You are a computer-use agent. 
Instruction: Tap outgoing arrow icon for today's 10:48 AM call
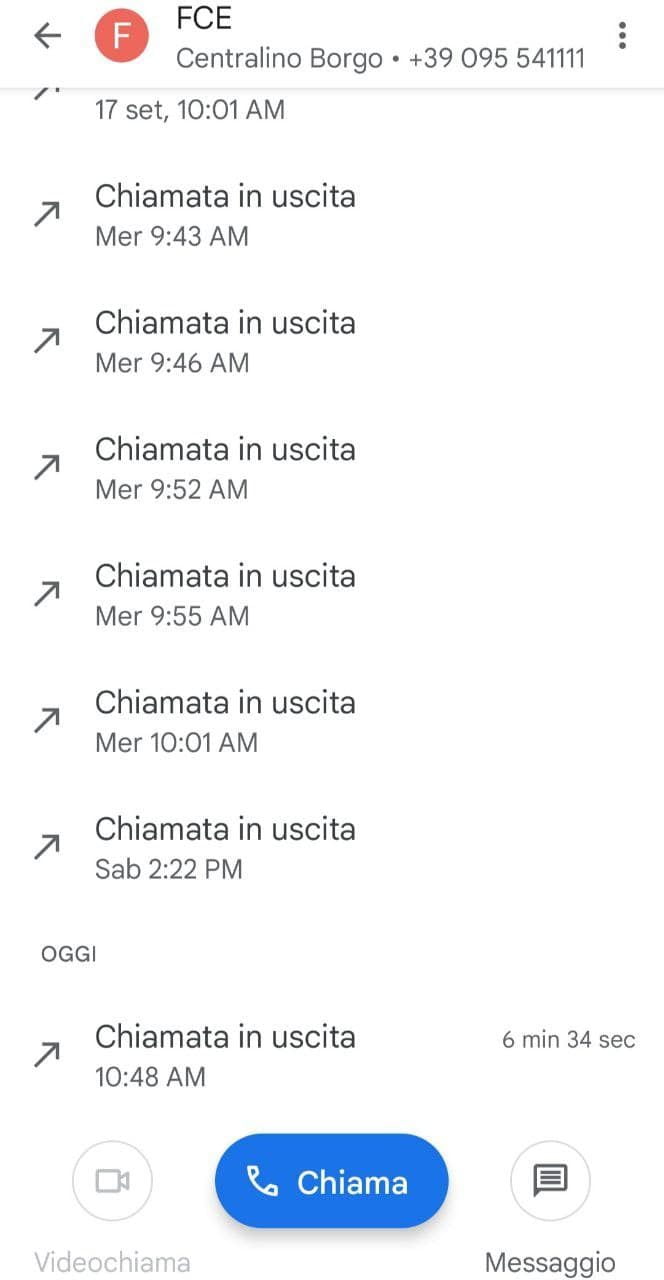(47, 1055)
